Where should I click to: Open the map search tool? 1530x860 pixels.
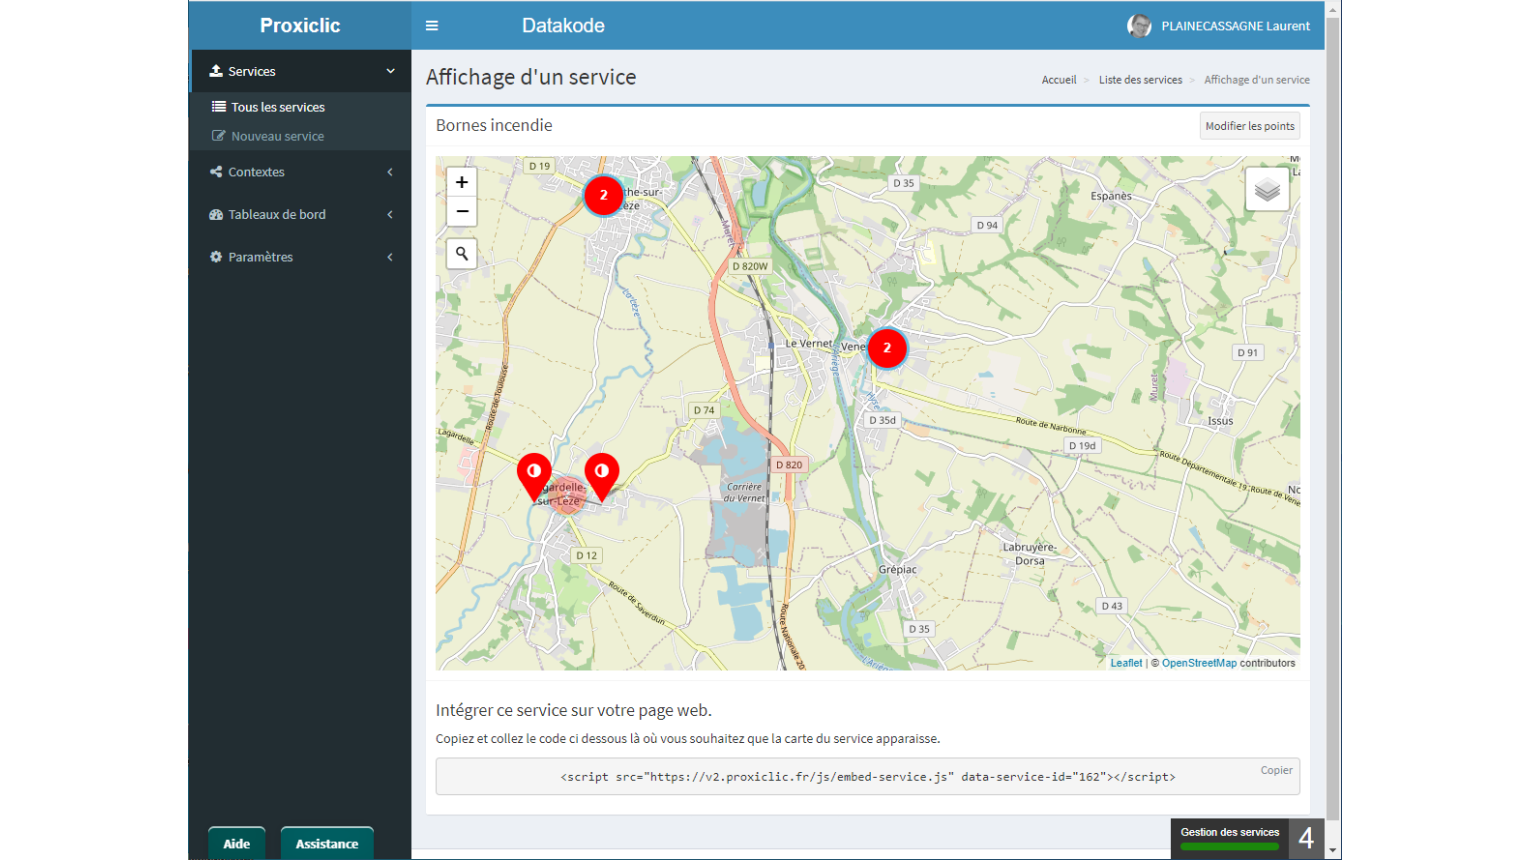click(461, 253)
